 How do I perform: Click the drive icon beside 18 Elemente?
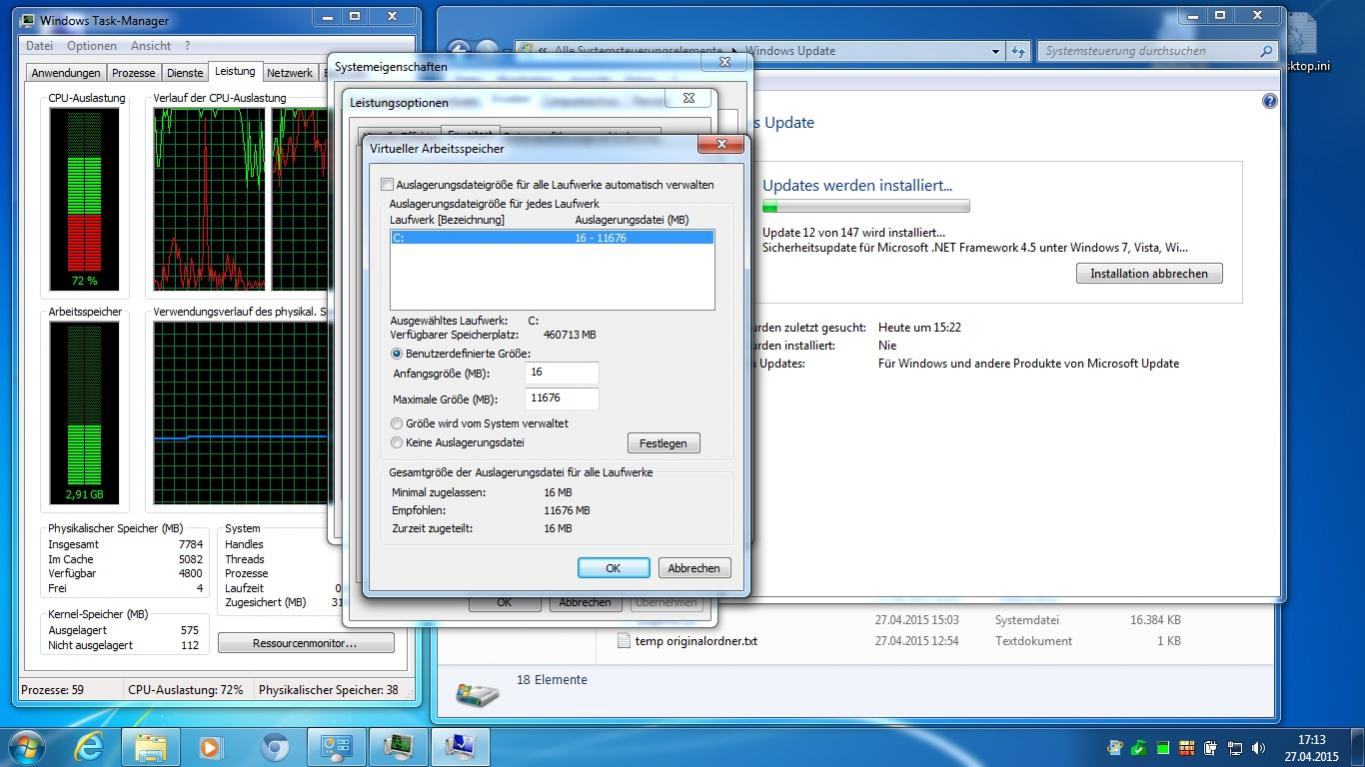477,693
